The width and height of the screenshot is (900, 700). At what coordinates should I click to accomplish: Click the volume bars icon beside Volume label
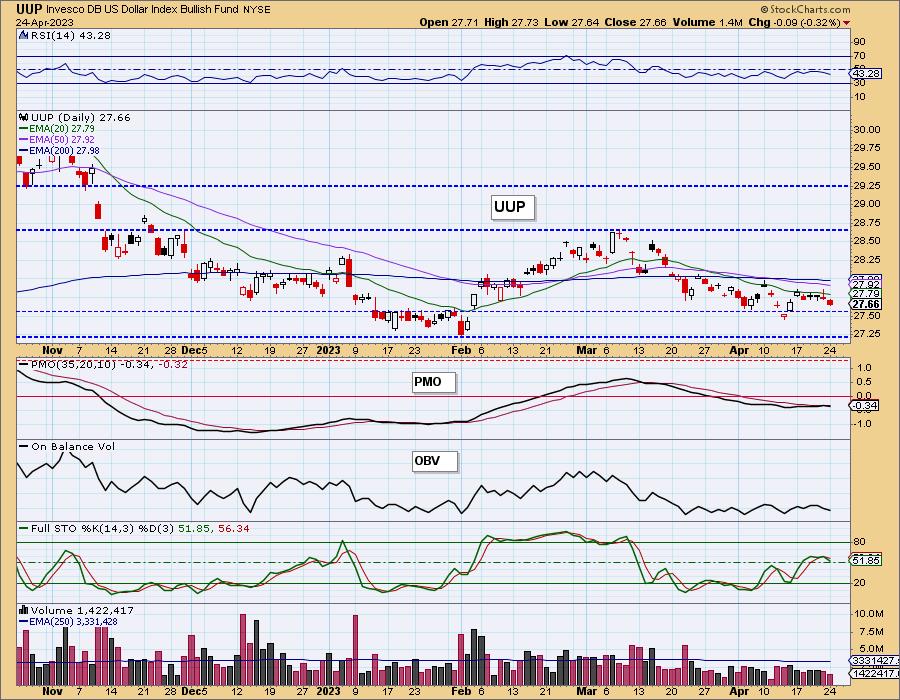(x=24, y=610)
